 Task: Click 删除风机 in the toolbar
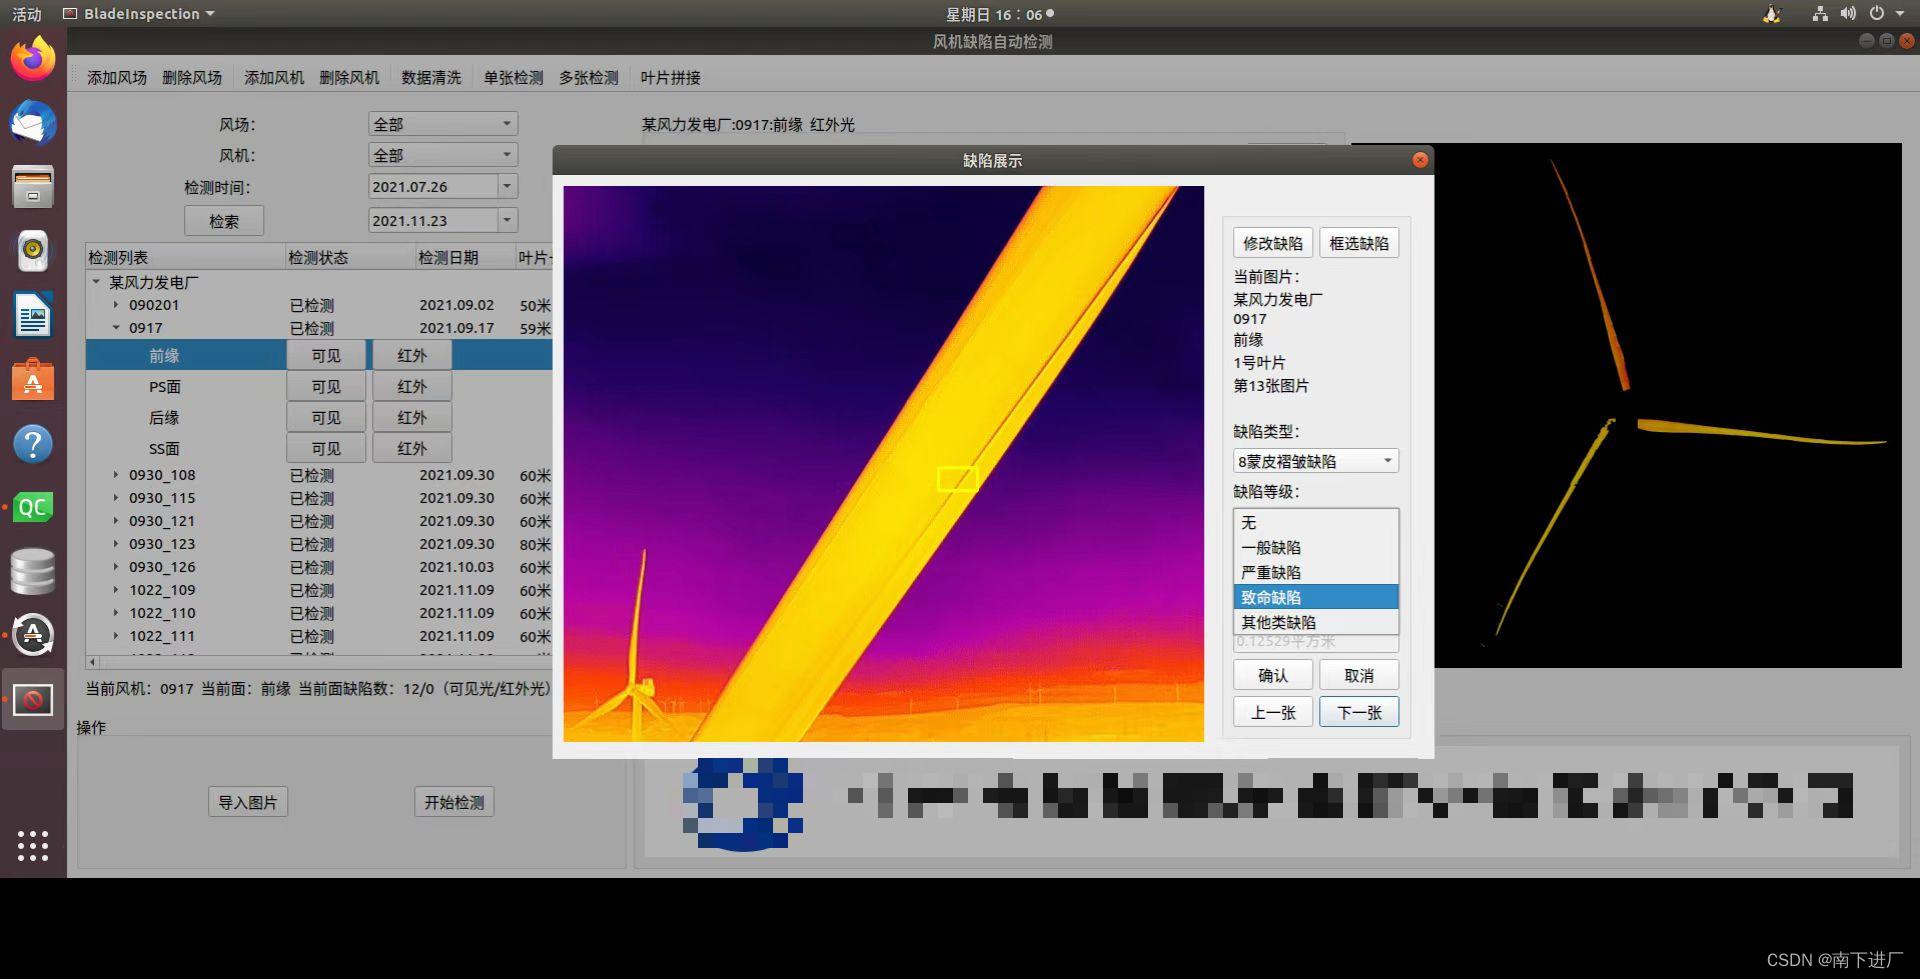349,77
